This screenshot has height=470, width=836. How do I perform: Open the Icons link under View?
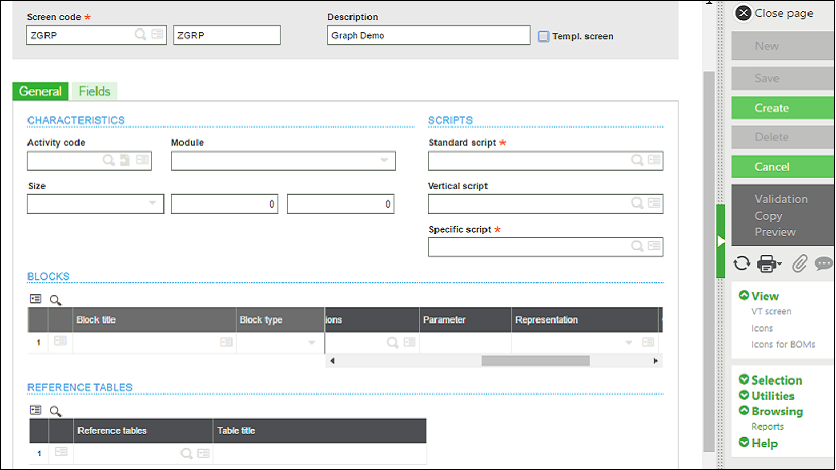pos(762,328)
